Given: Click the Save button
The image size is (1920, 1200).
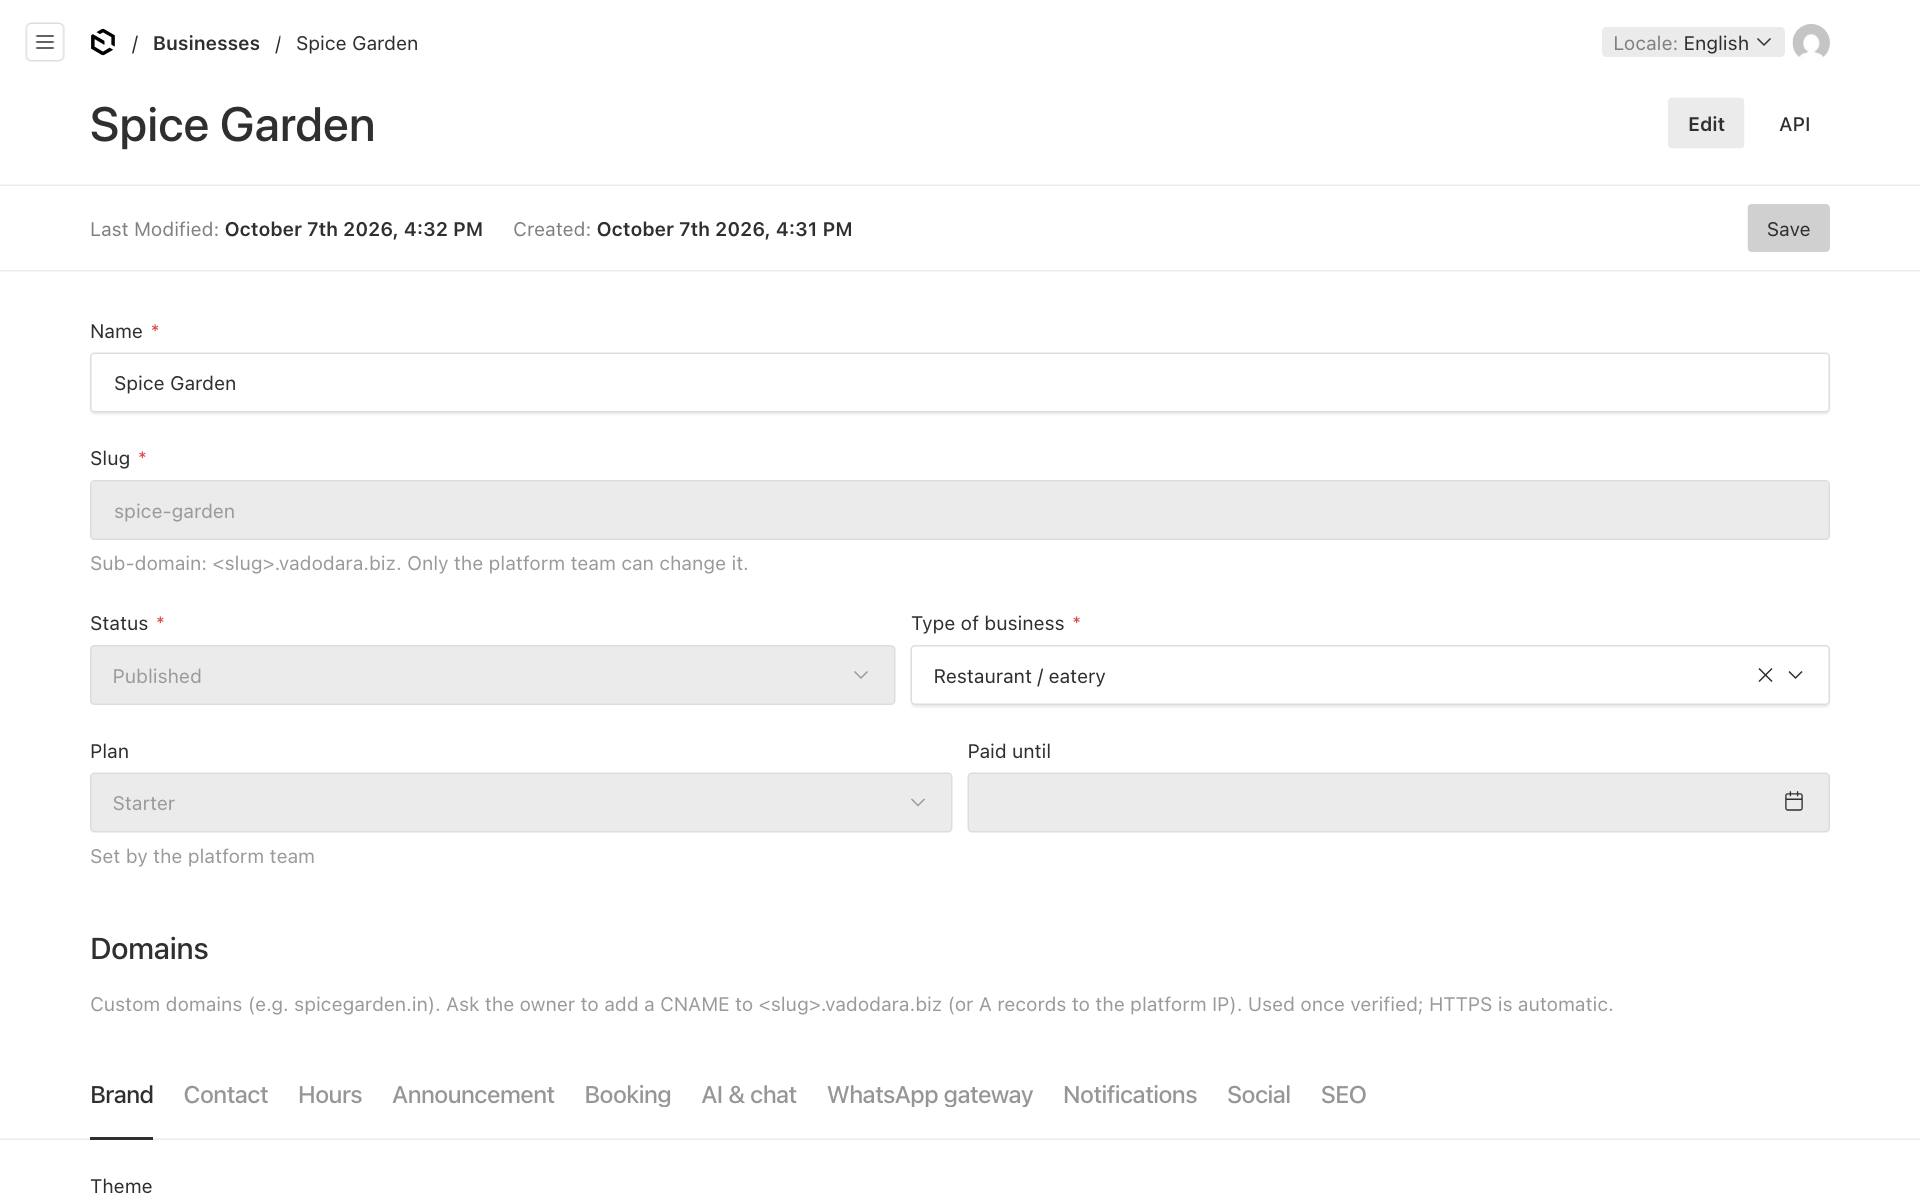Looking at the screenshot, I should coord(1788,228).
